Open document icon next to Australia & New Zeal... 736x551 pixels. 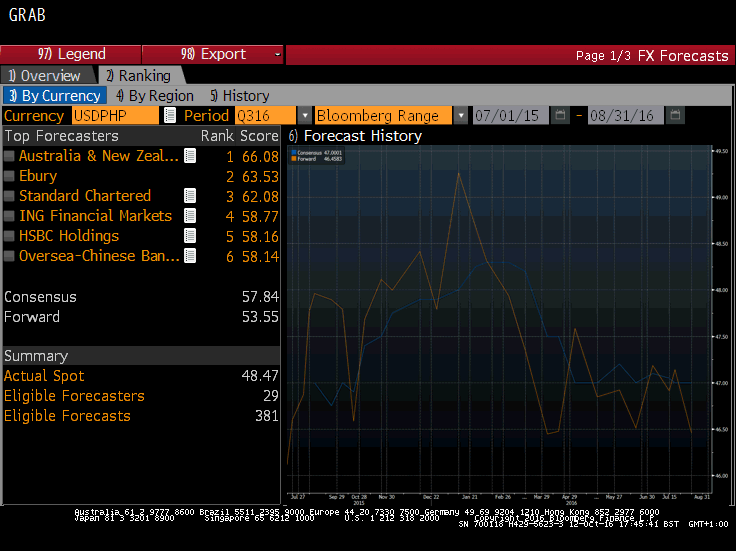(190, 156)
